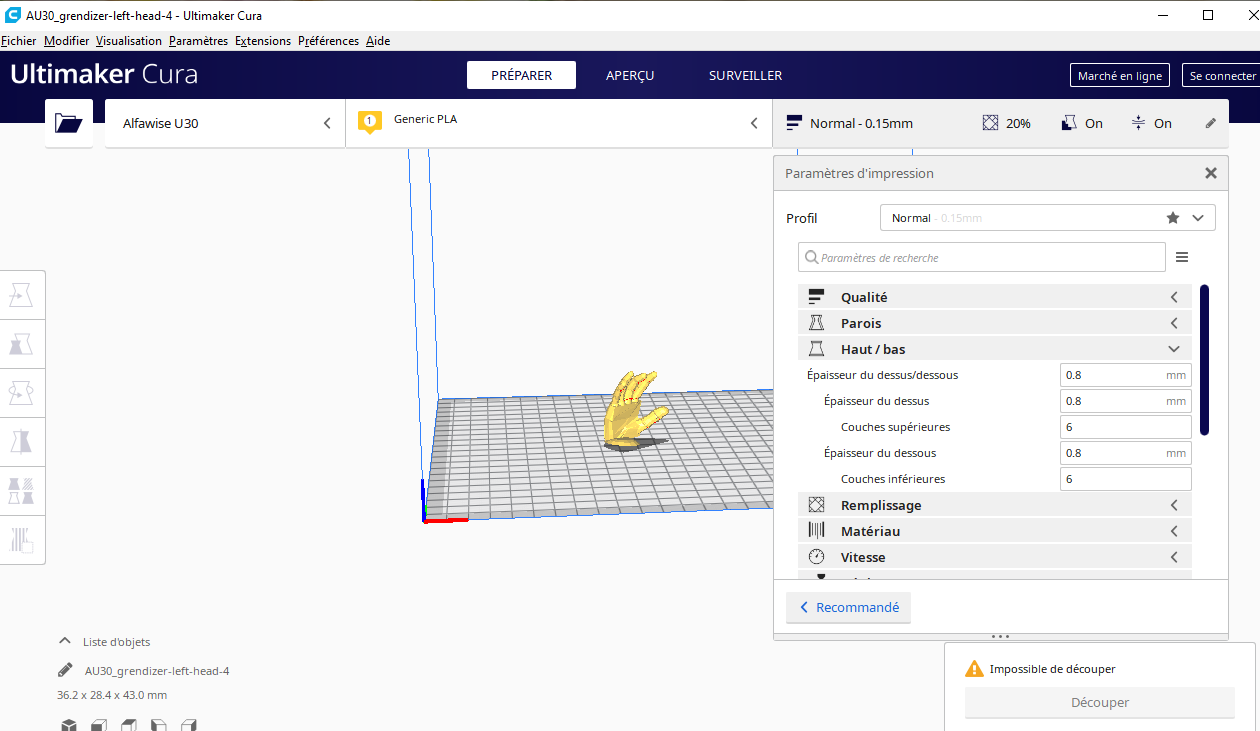Click the adhesion icon showing On
This screenshot has width=1260, height=731.
(x=1138, y=123)
